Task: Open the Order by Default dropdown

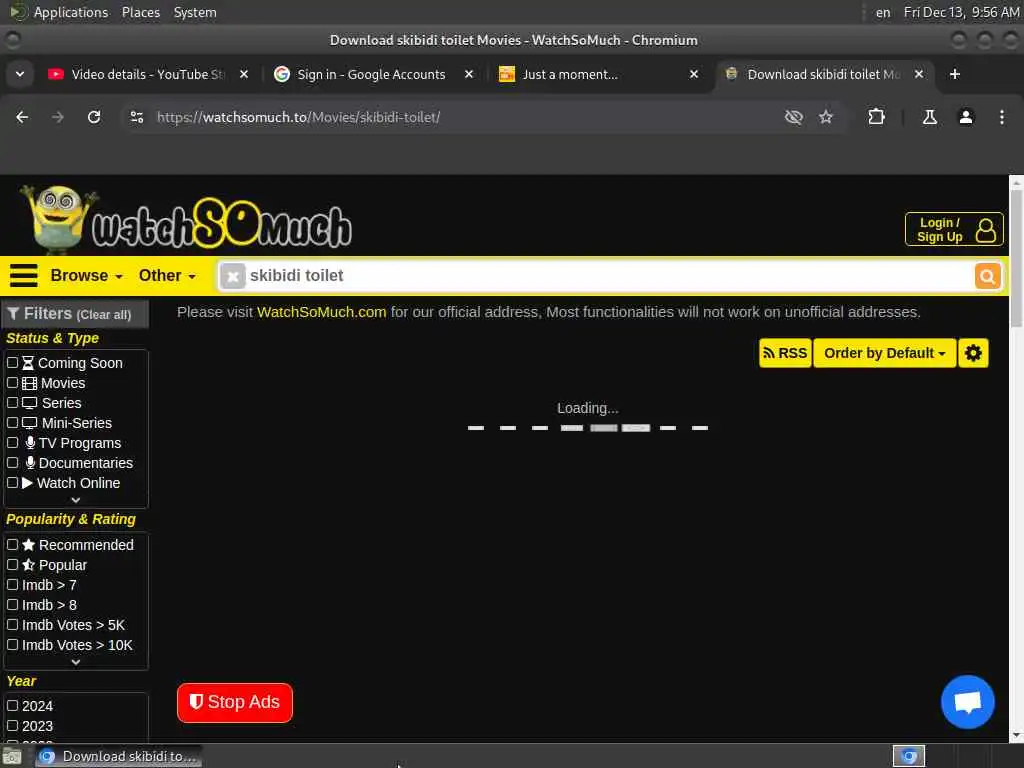Action: point(884,353)
